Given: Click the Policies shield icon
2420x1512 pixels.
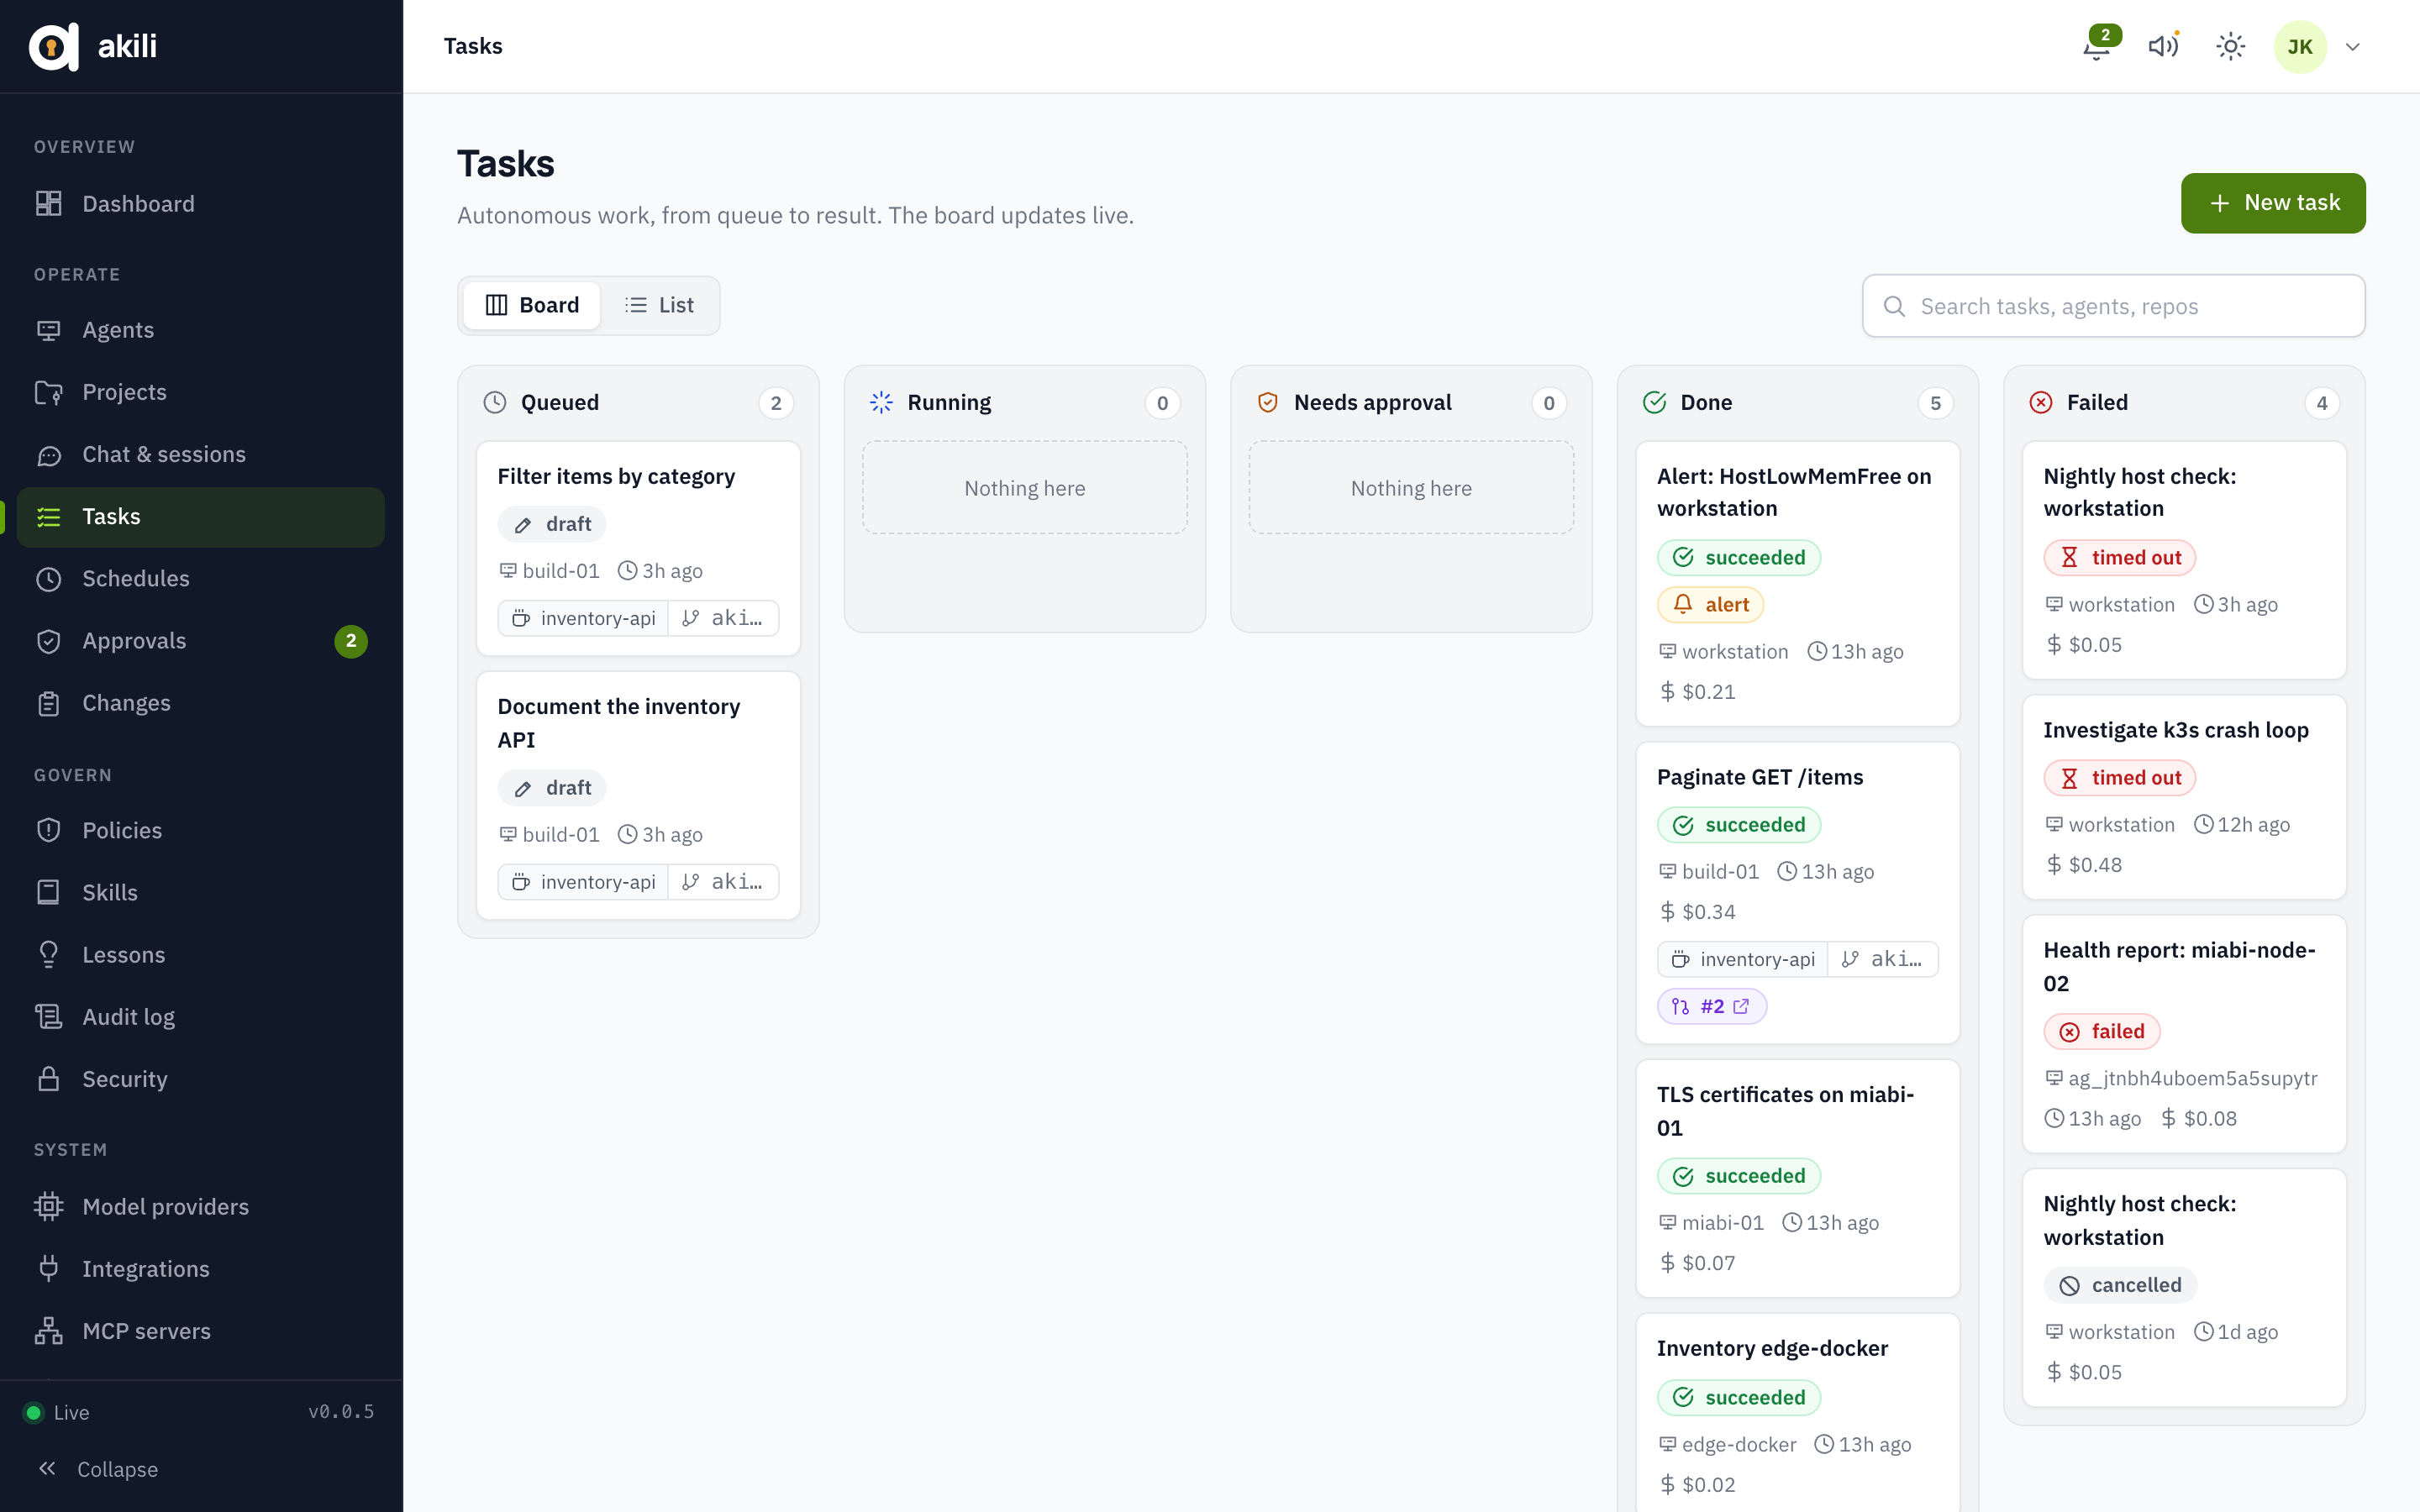Looking at the screenshot, I should pos(48,830).
